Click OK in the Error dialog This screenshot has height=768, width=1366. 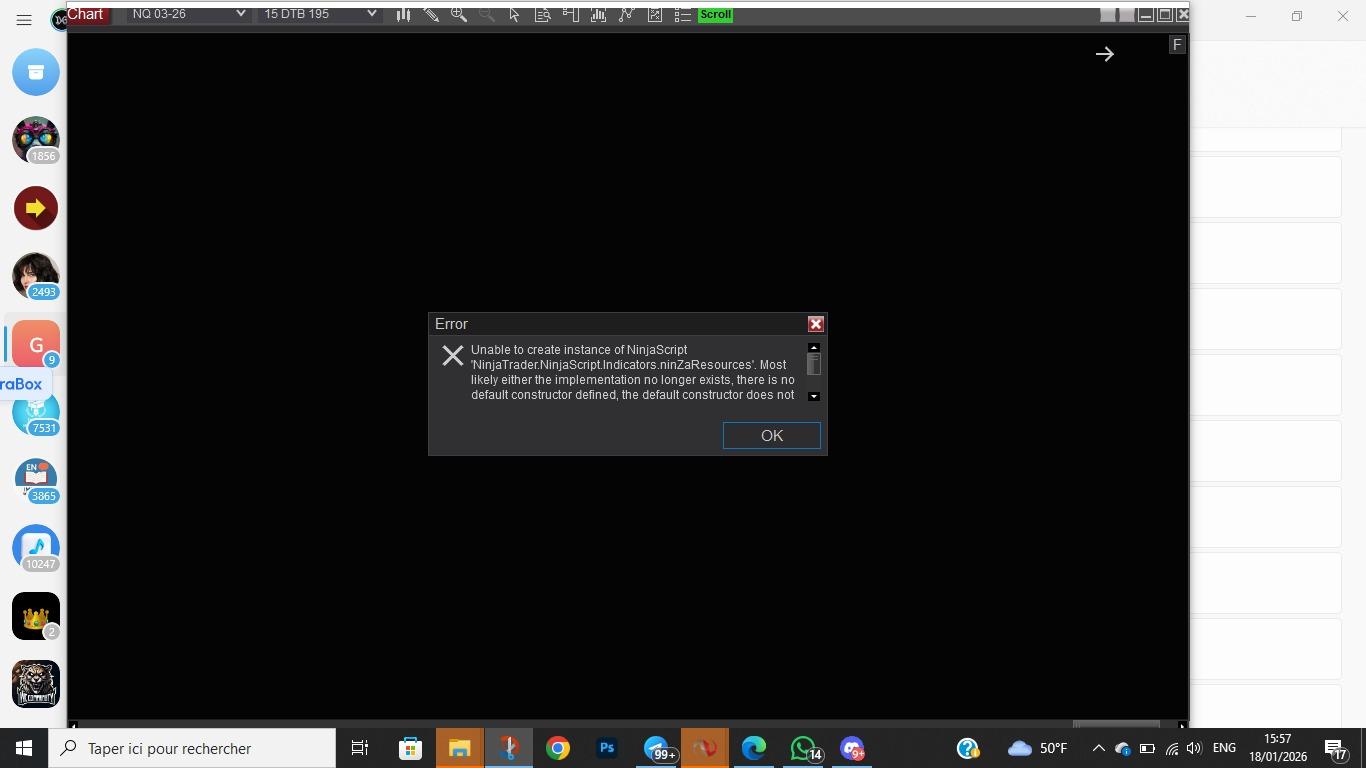pos(771,436)
